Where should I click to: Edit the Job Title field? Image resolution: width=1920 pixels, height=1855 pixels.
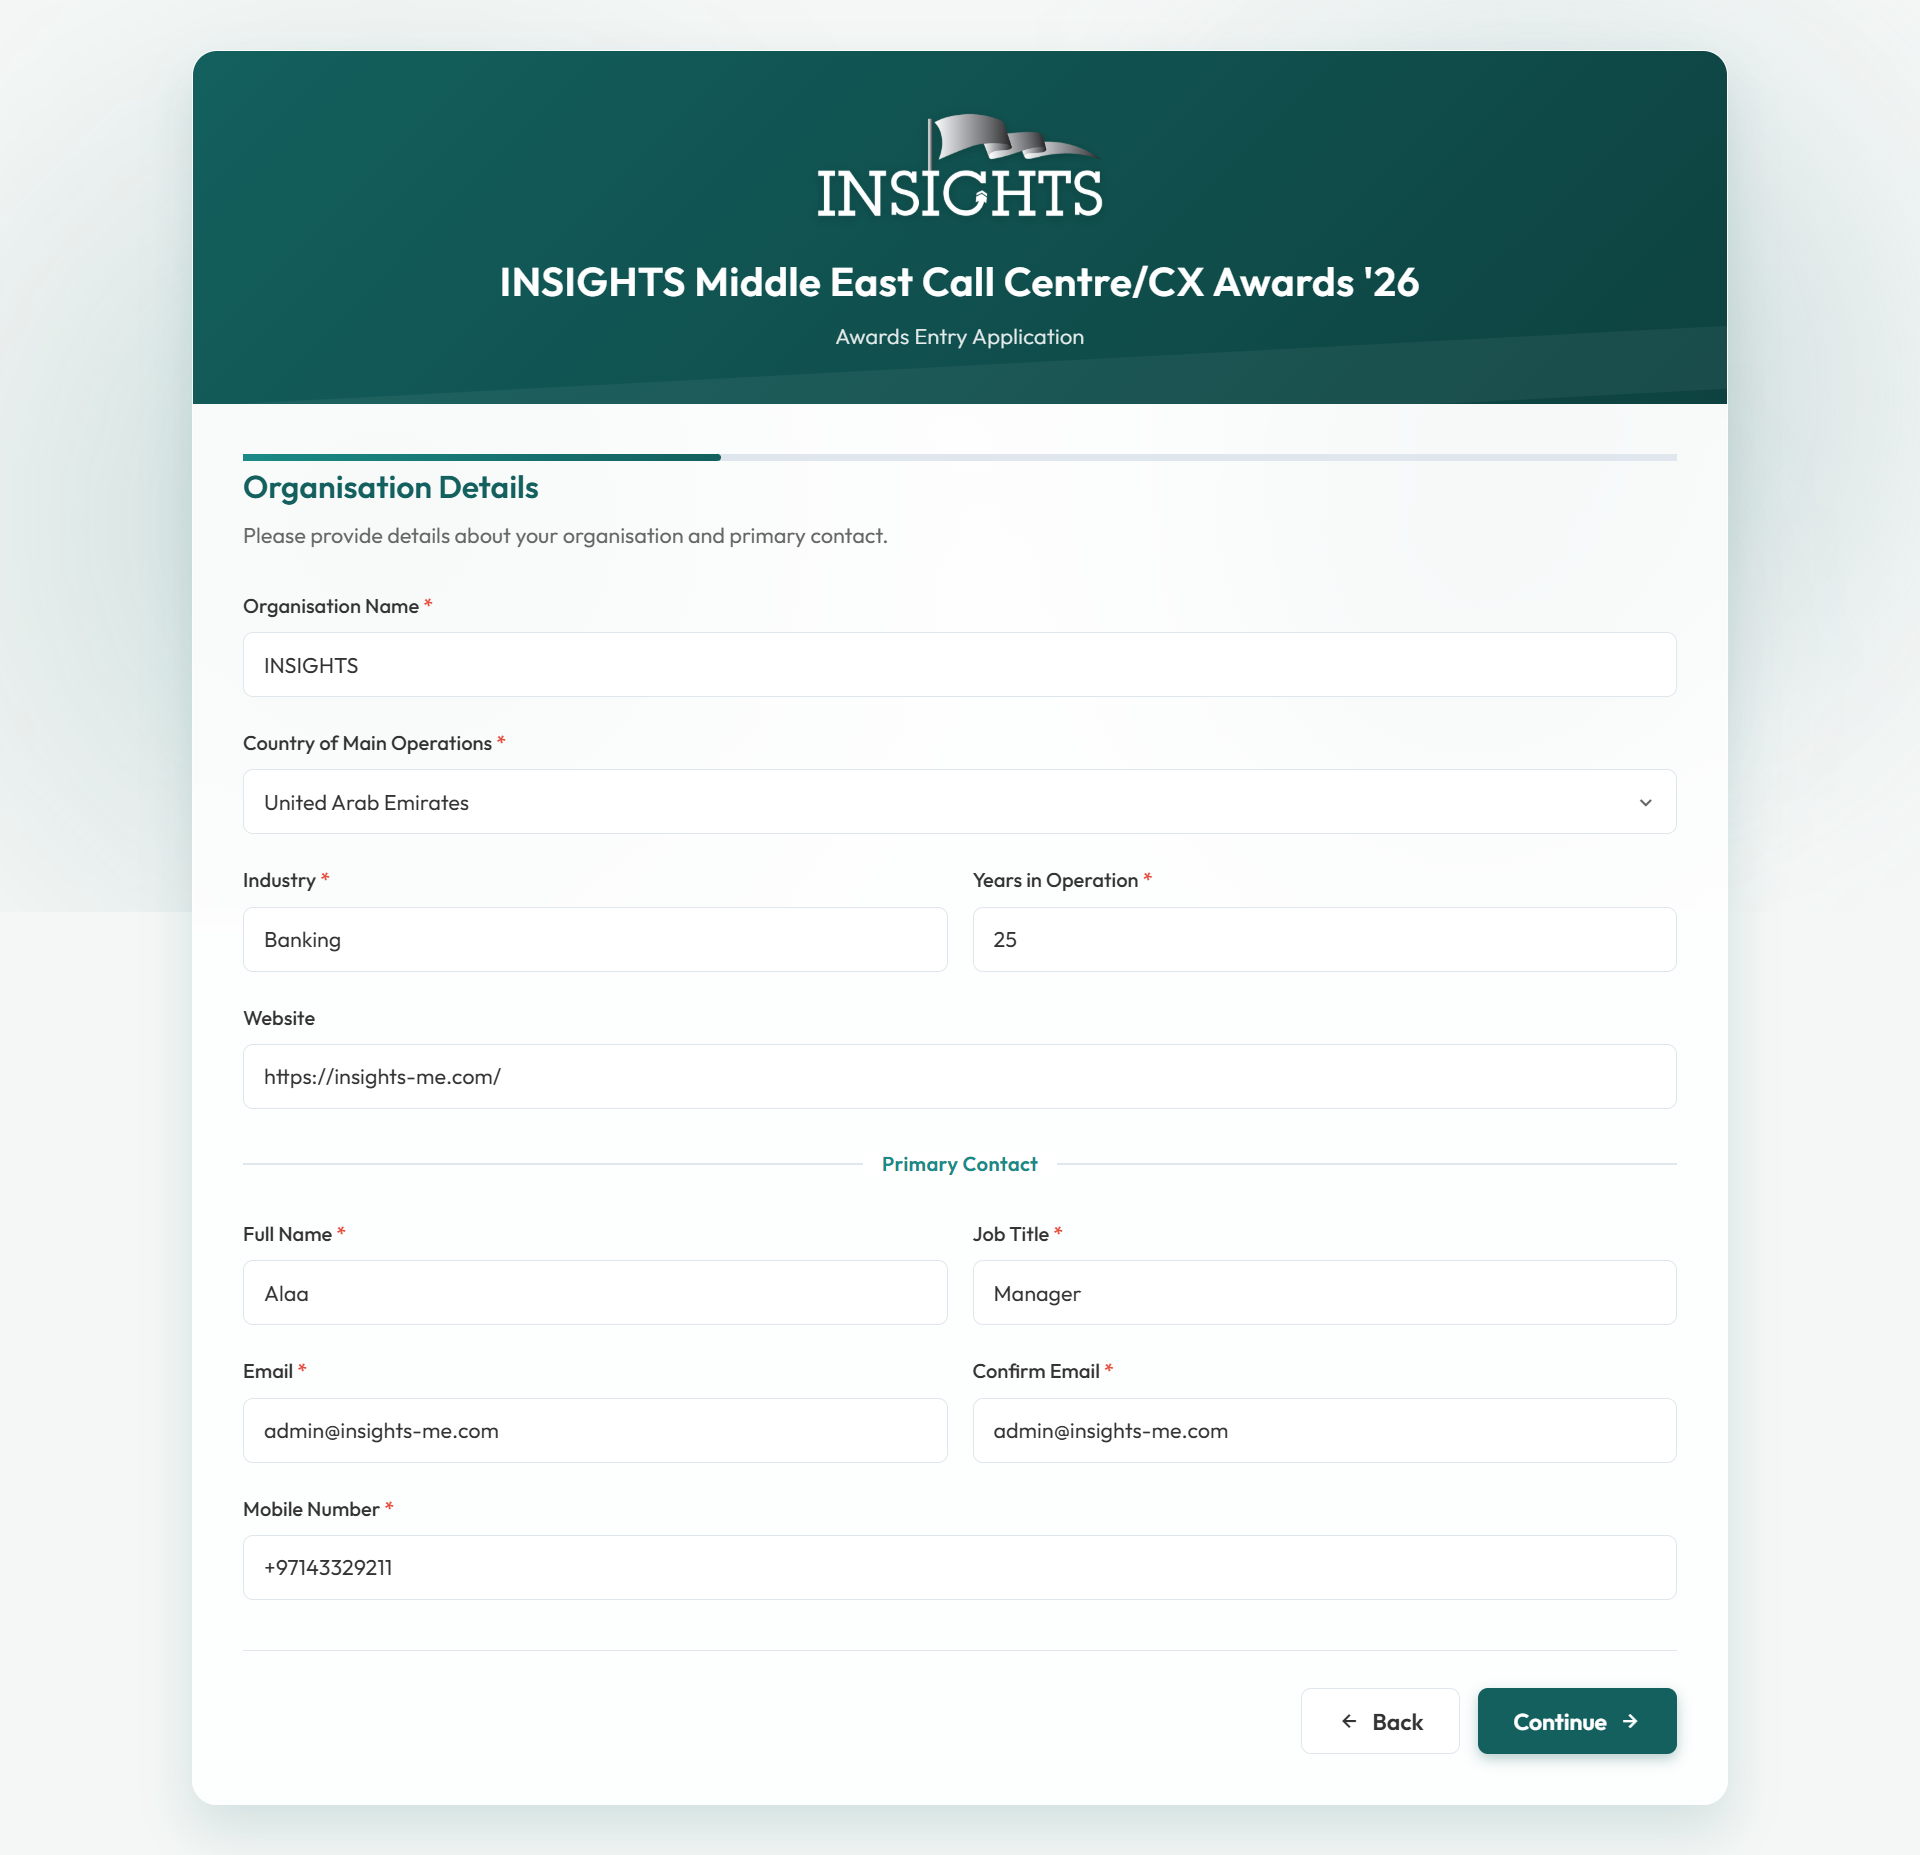point(1324,1292)
